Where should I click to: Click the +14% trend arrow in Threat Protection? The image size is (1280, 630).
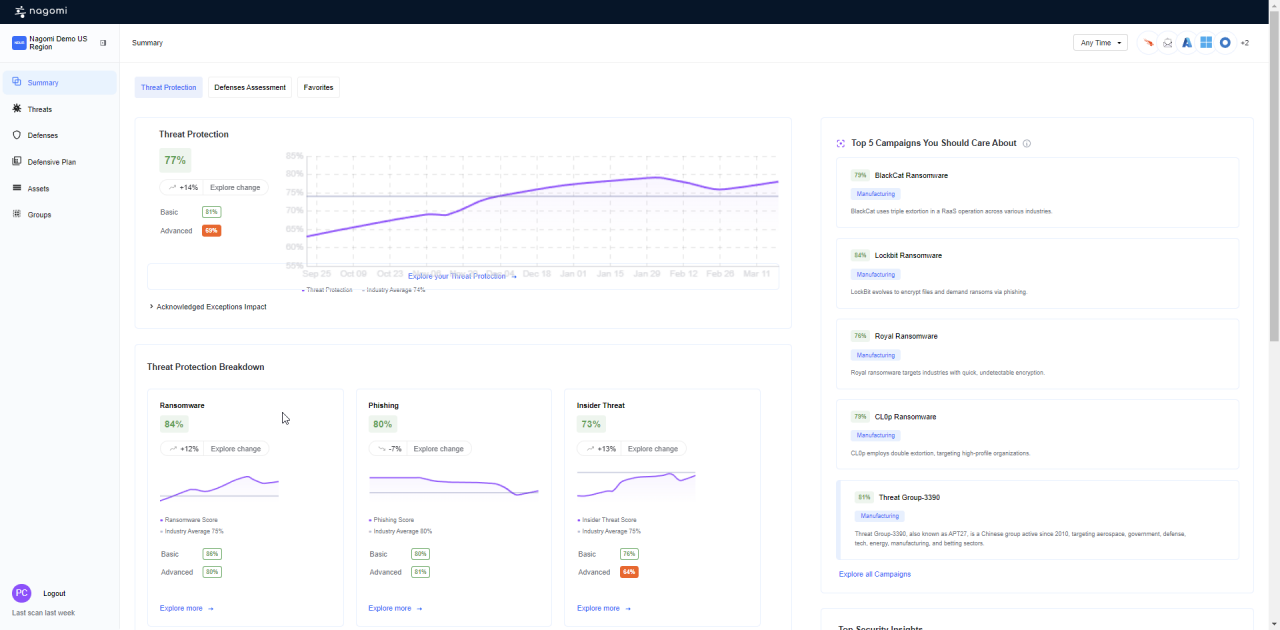click(172, 187)
